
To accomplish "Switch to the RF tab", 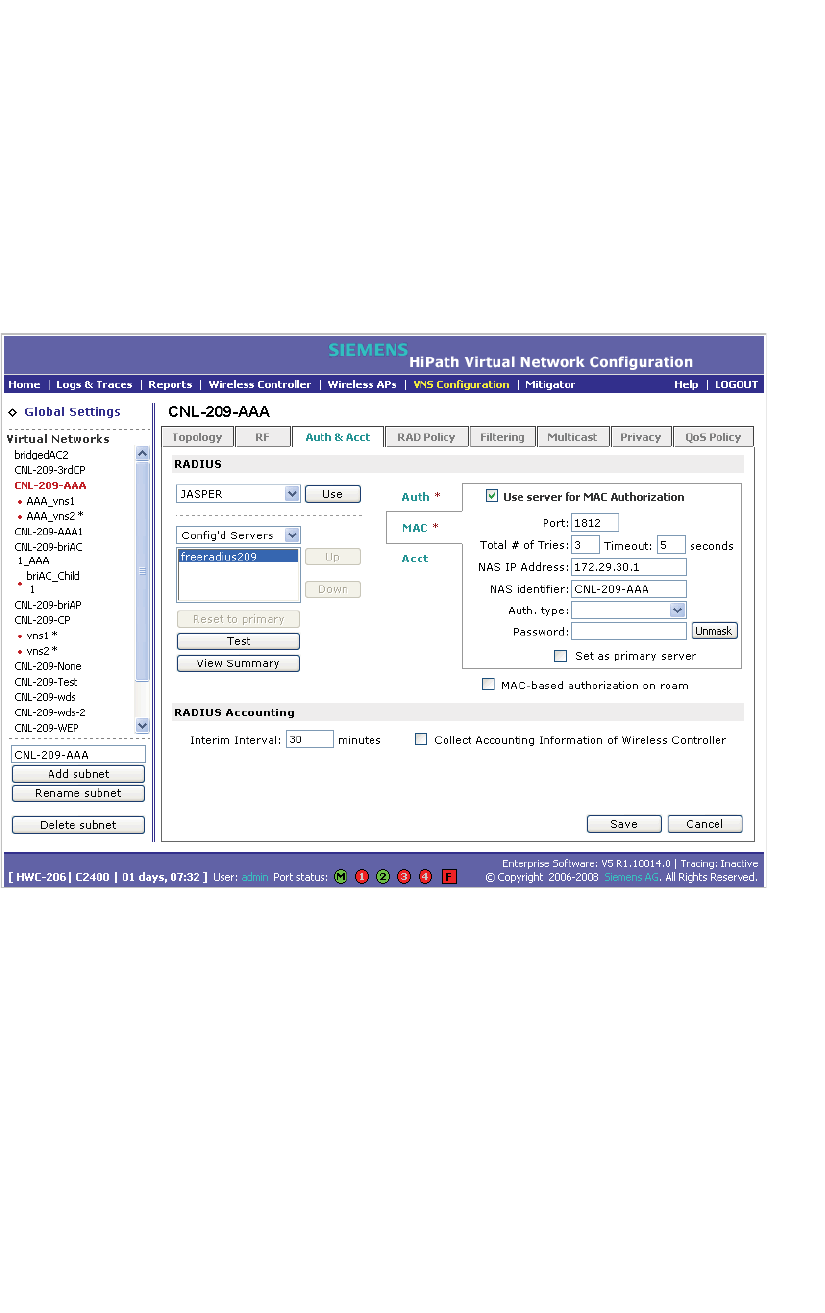I will point(262,437).
